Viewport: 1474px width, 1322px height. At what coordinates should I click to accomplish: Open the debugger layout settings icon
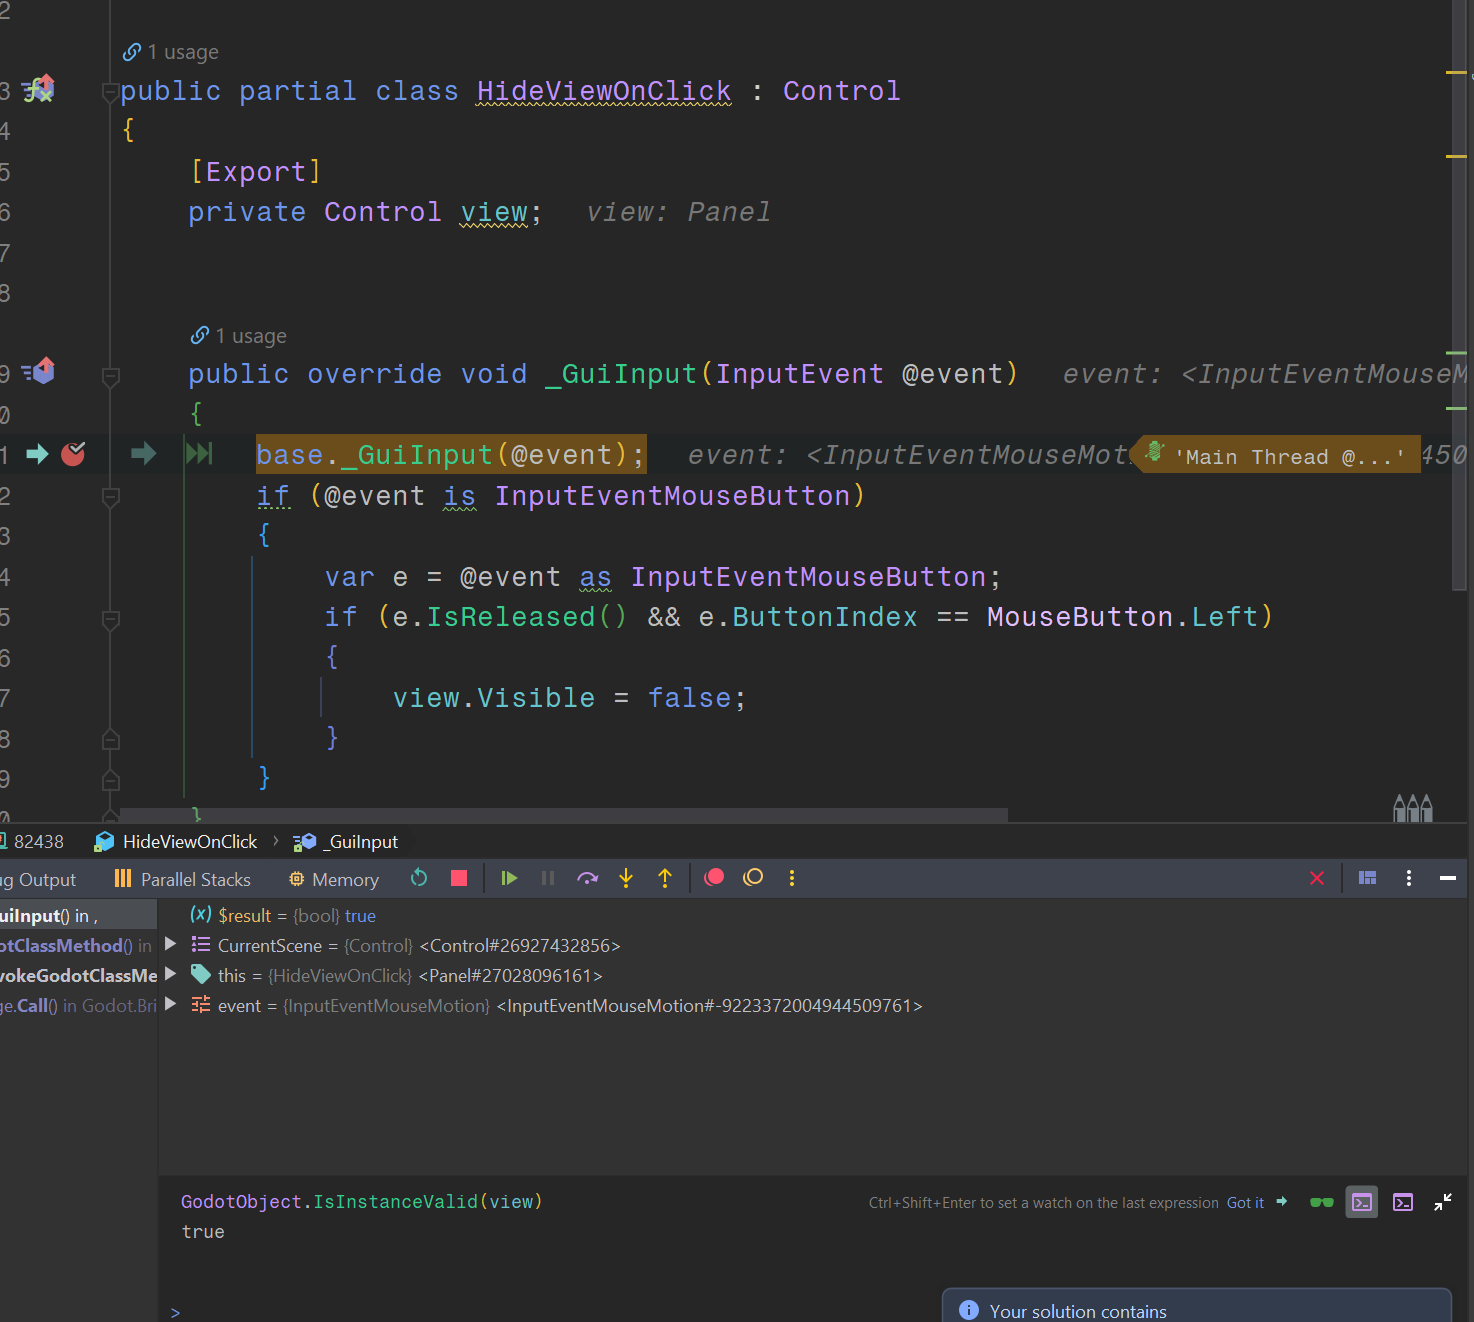[1367, 878]
